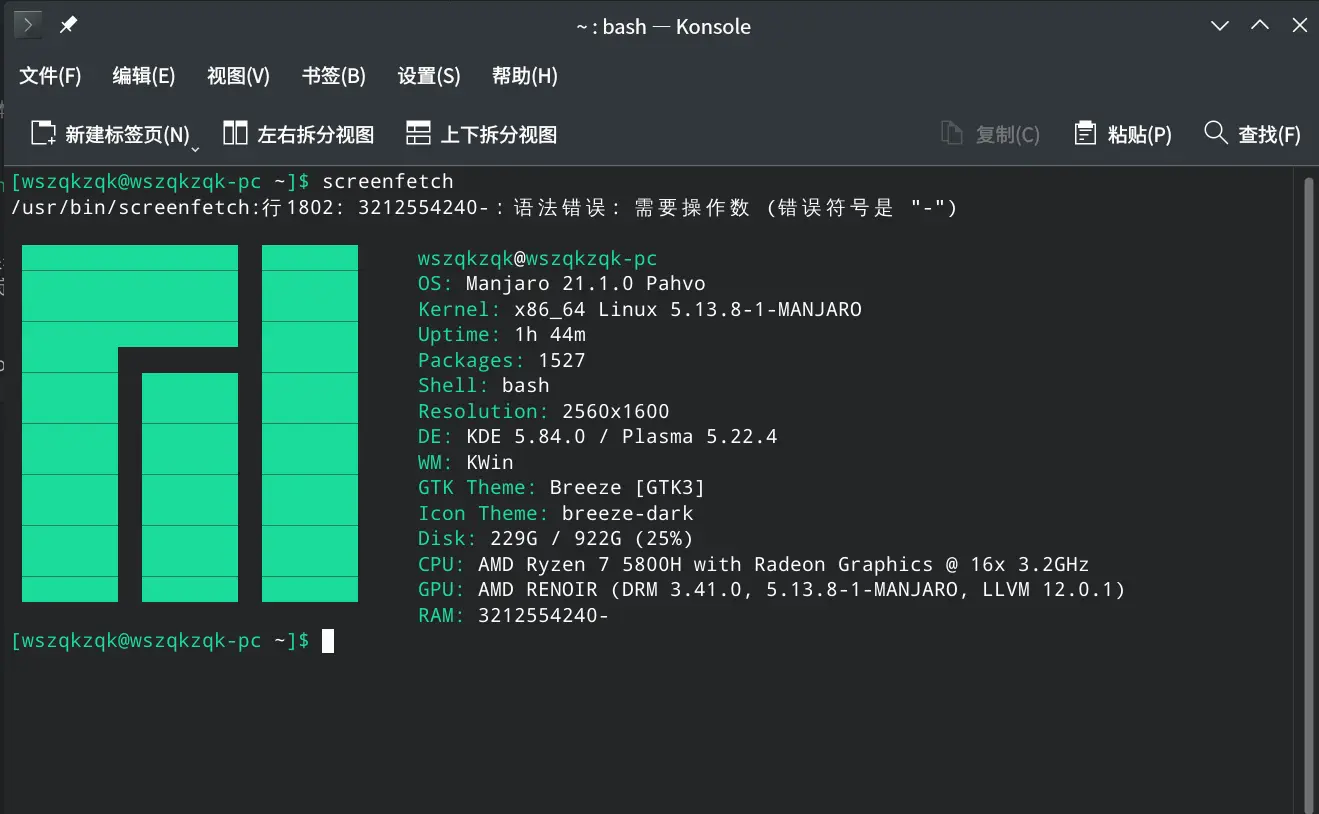The image size is (1319, 814).
Task: Click the 'Uptime: 1h 44m' line
Action: click(502, 335)
